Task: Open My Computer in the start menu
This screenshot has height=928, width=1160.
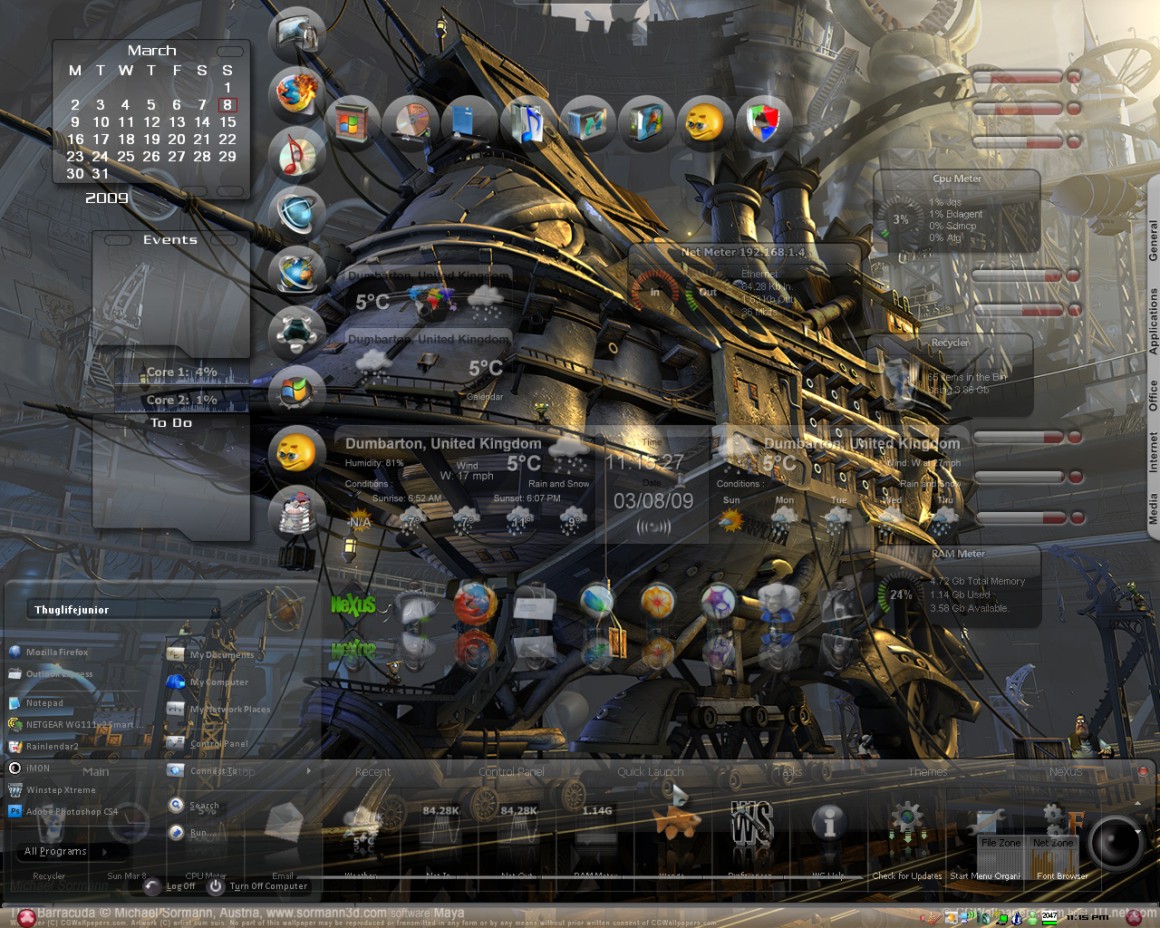Action: [209, 682]
